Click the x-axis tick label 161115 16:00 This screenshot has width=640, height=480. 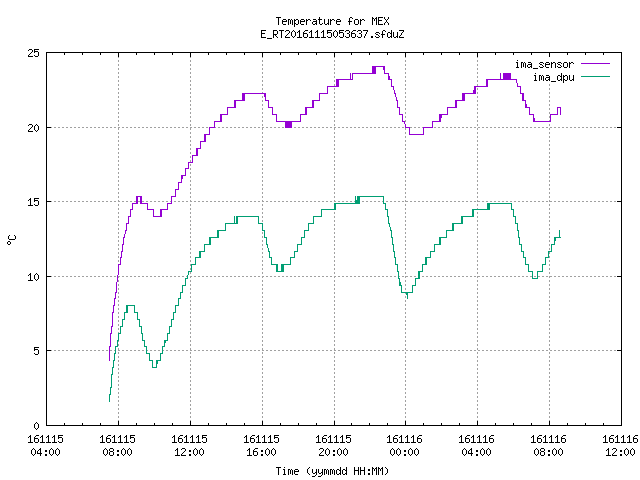(262, 445)
